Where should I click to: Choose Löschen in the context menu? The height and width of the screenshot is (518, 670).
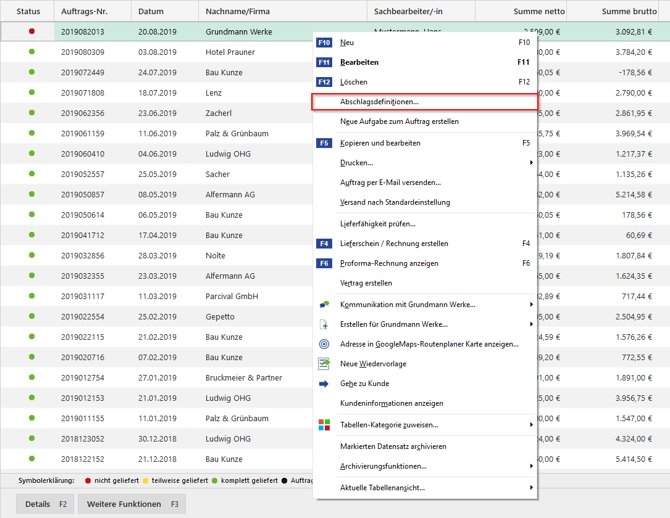(425, 82)
